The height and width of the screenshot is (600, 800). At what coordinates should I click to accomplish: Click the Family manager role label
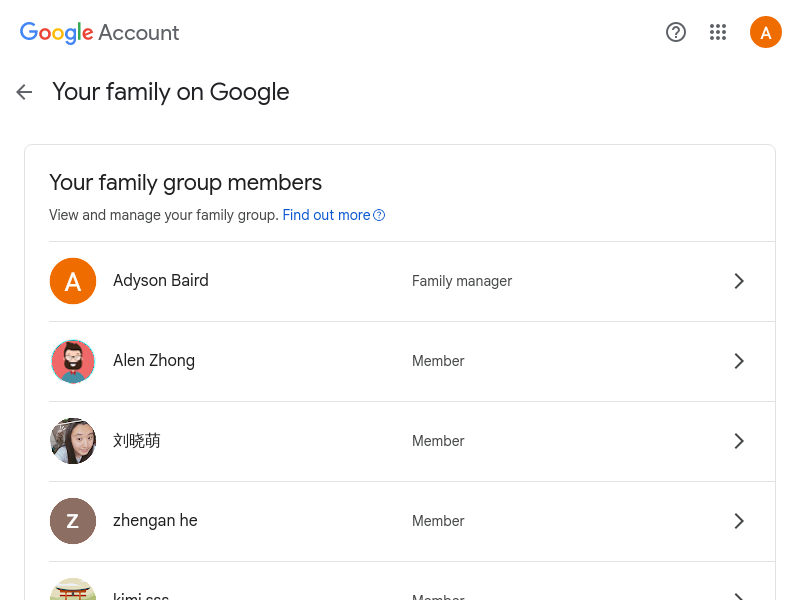[462, 281]
